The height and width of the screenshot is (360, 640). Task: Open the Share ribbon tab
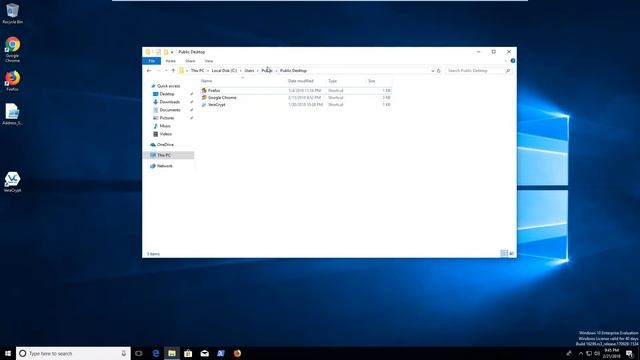pos(190,61)
